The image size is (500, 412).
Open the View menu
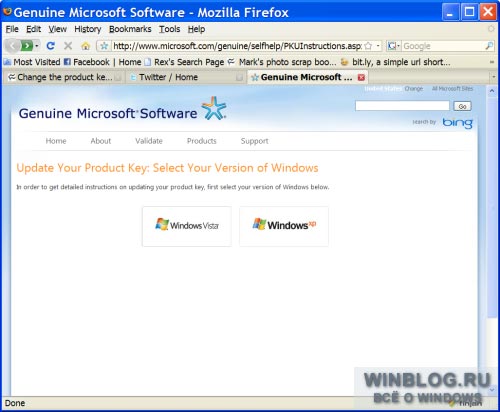[57, 29]
